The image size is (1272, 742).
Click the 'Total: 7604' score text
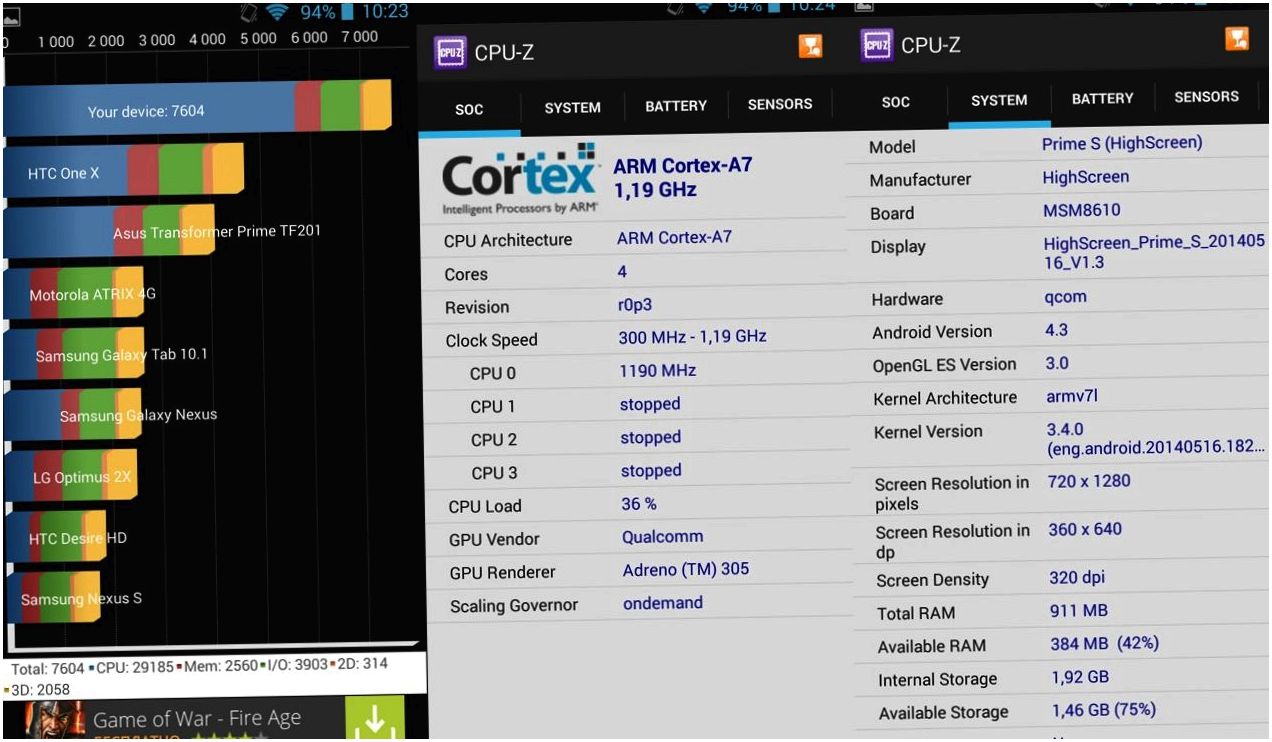[49, 668]
